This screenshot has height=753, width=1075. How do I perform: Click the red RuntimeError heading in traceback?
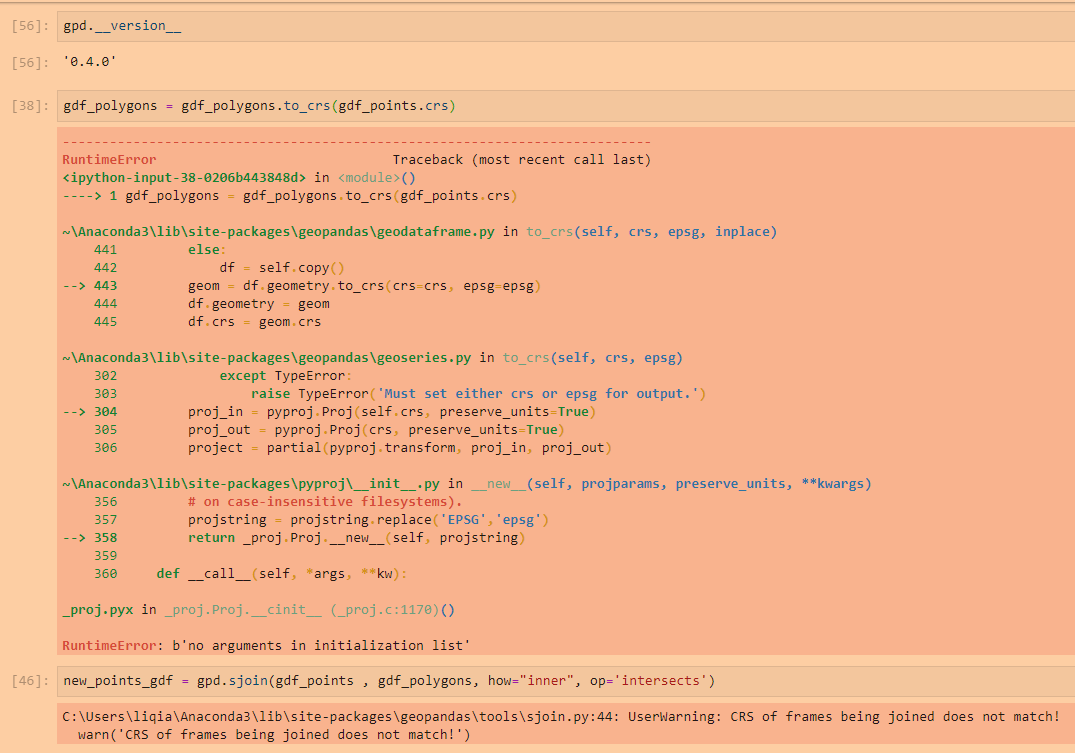tap(109, 160)
